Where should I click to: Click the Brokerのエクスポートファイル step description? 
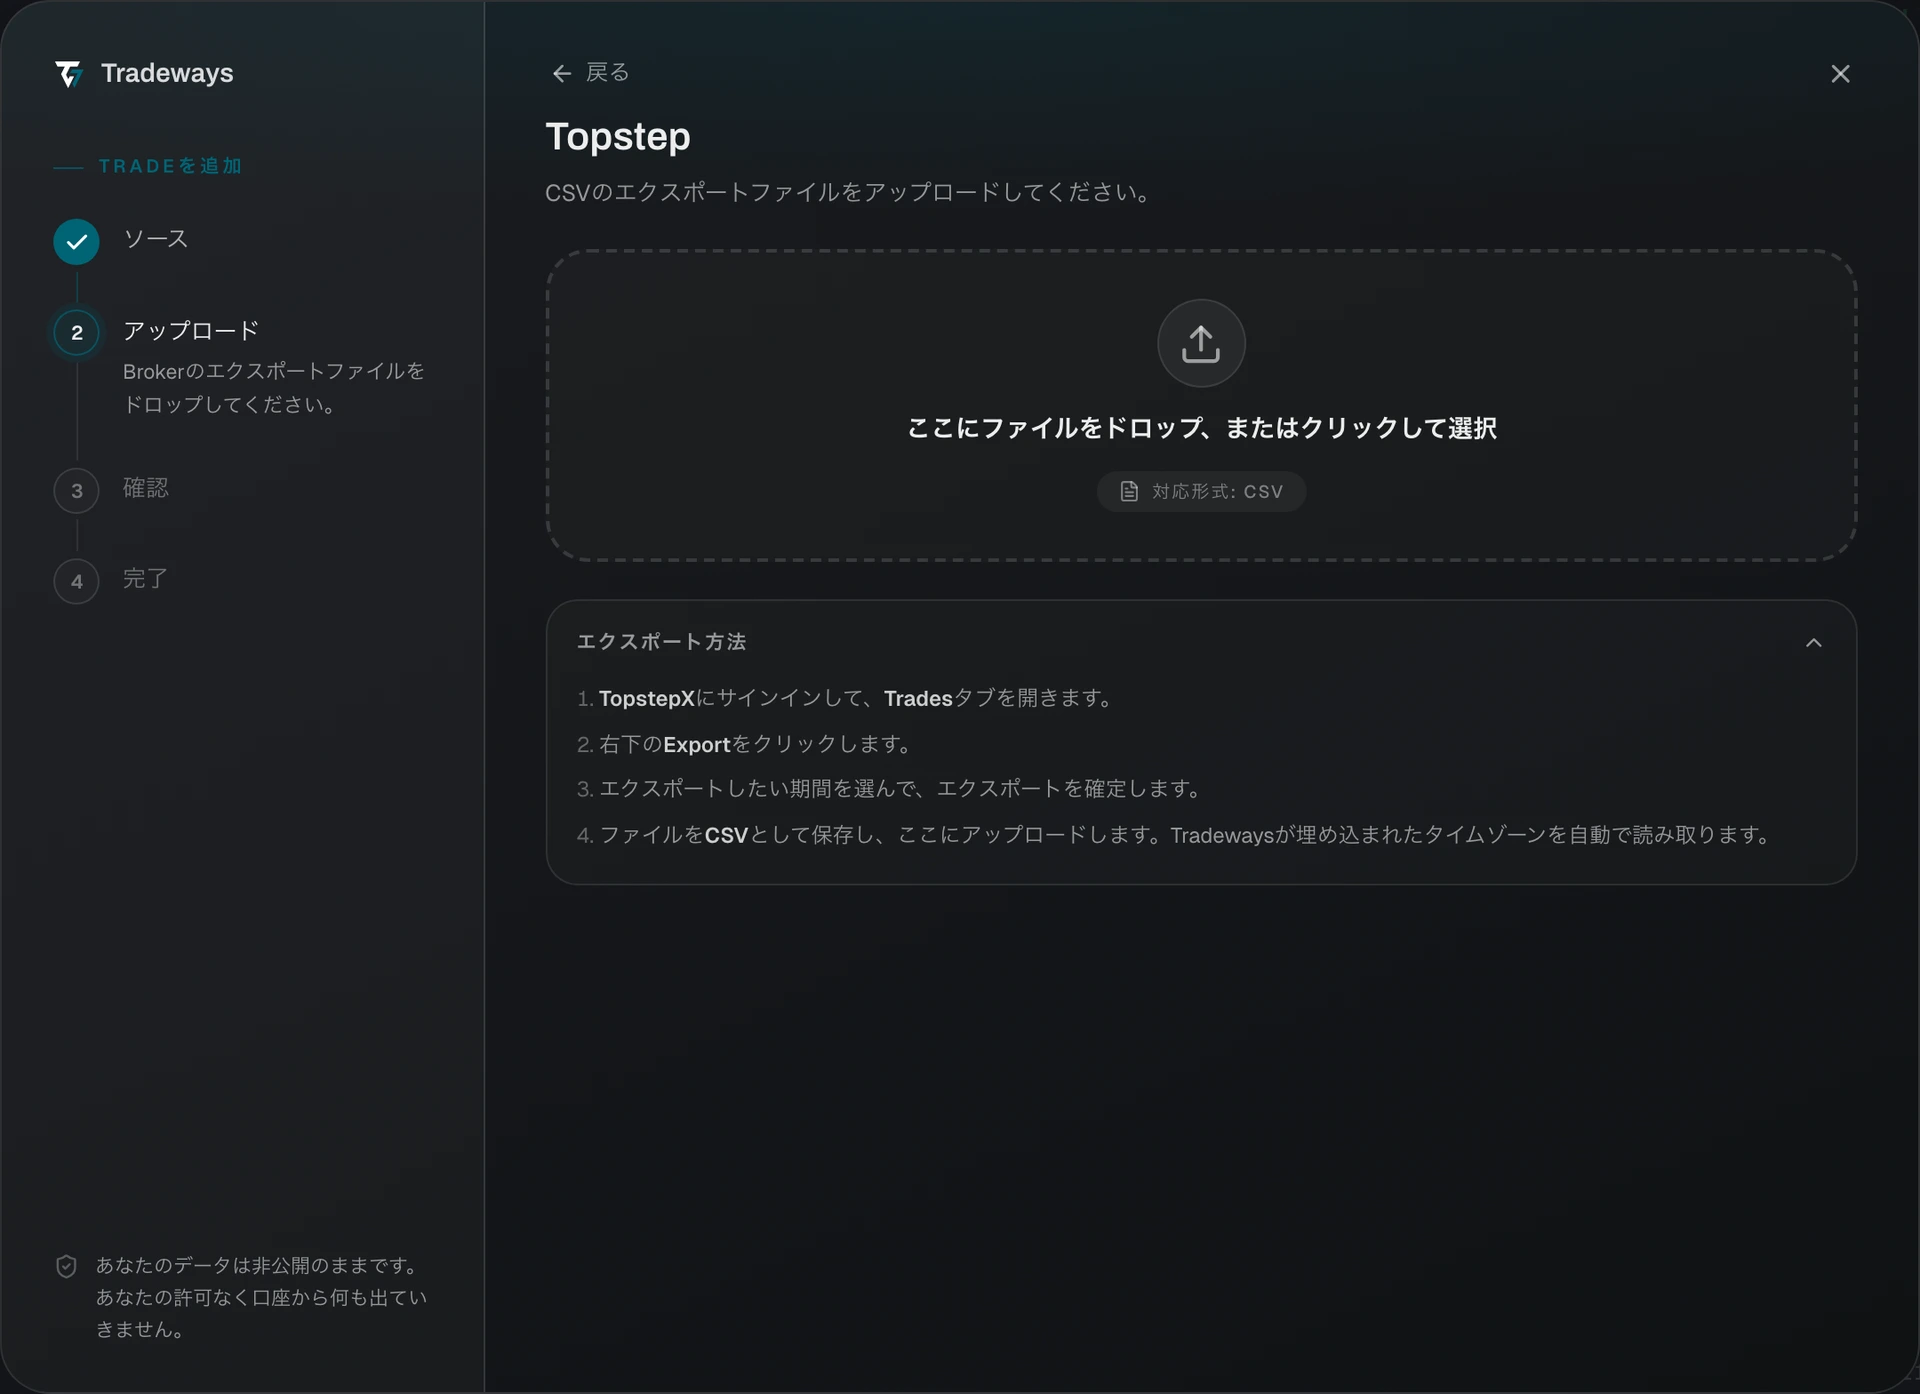pyautogui.click(x=274, y=388)
